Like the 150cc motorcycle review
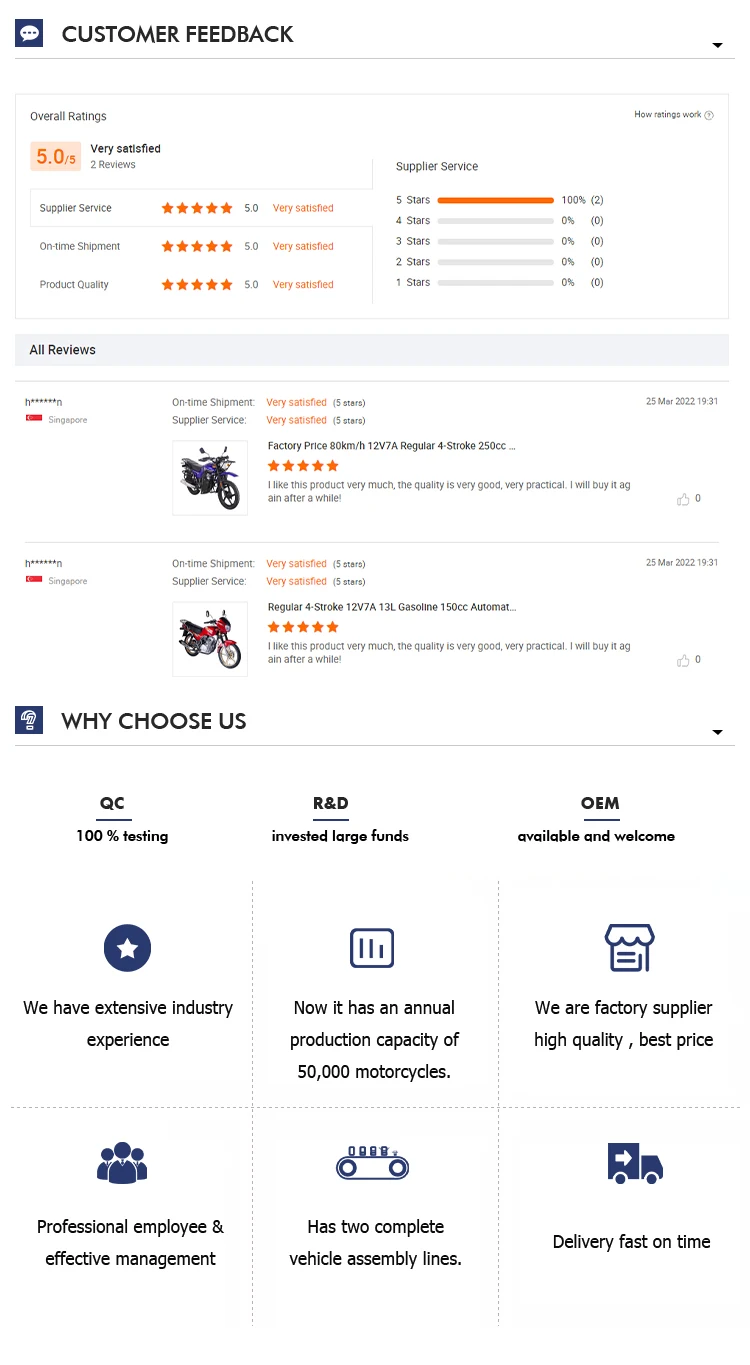Screen dimensions: 750x1365 click(x=683, y=660)
